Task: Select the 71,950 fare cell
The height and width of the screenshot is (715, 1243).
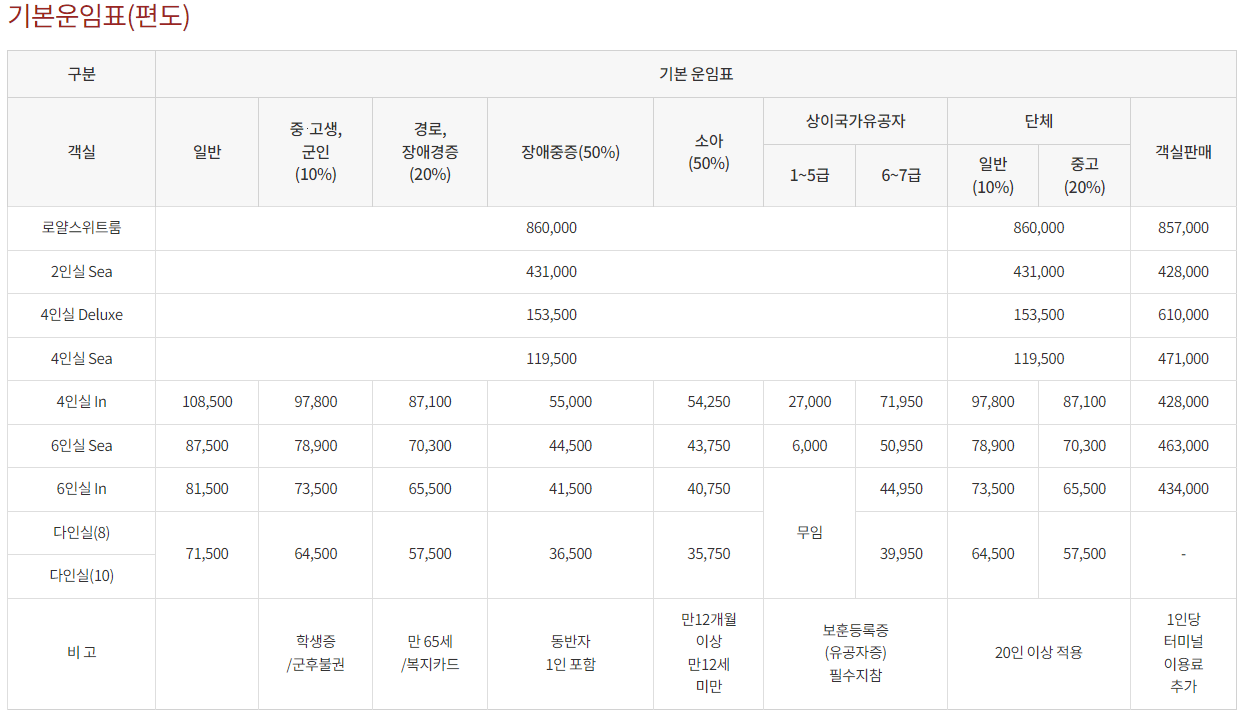Action: click(x=901, y=402)
